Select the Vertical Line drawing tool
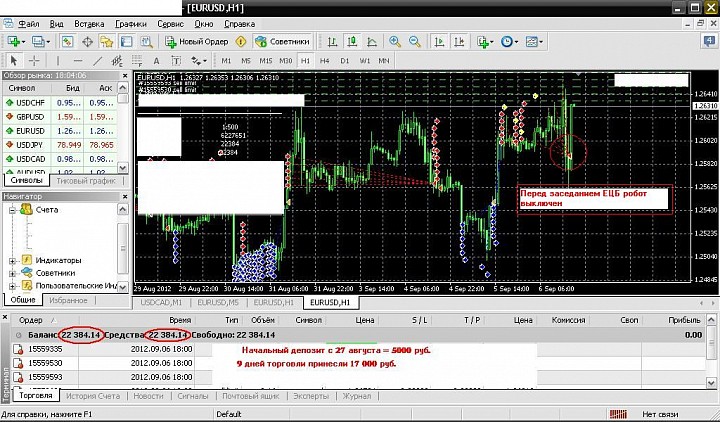The height and width of the screenshot is (422, 720). coord(58,61)
